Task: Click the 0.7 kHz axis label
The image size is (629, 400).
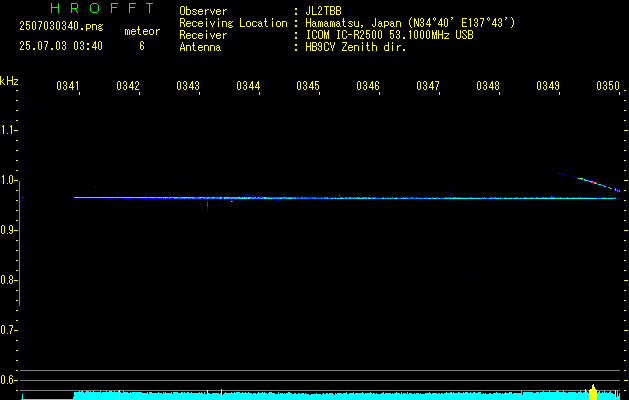Action: (8, 330)
